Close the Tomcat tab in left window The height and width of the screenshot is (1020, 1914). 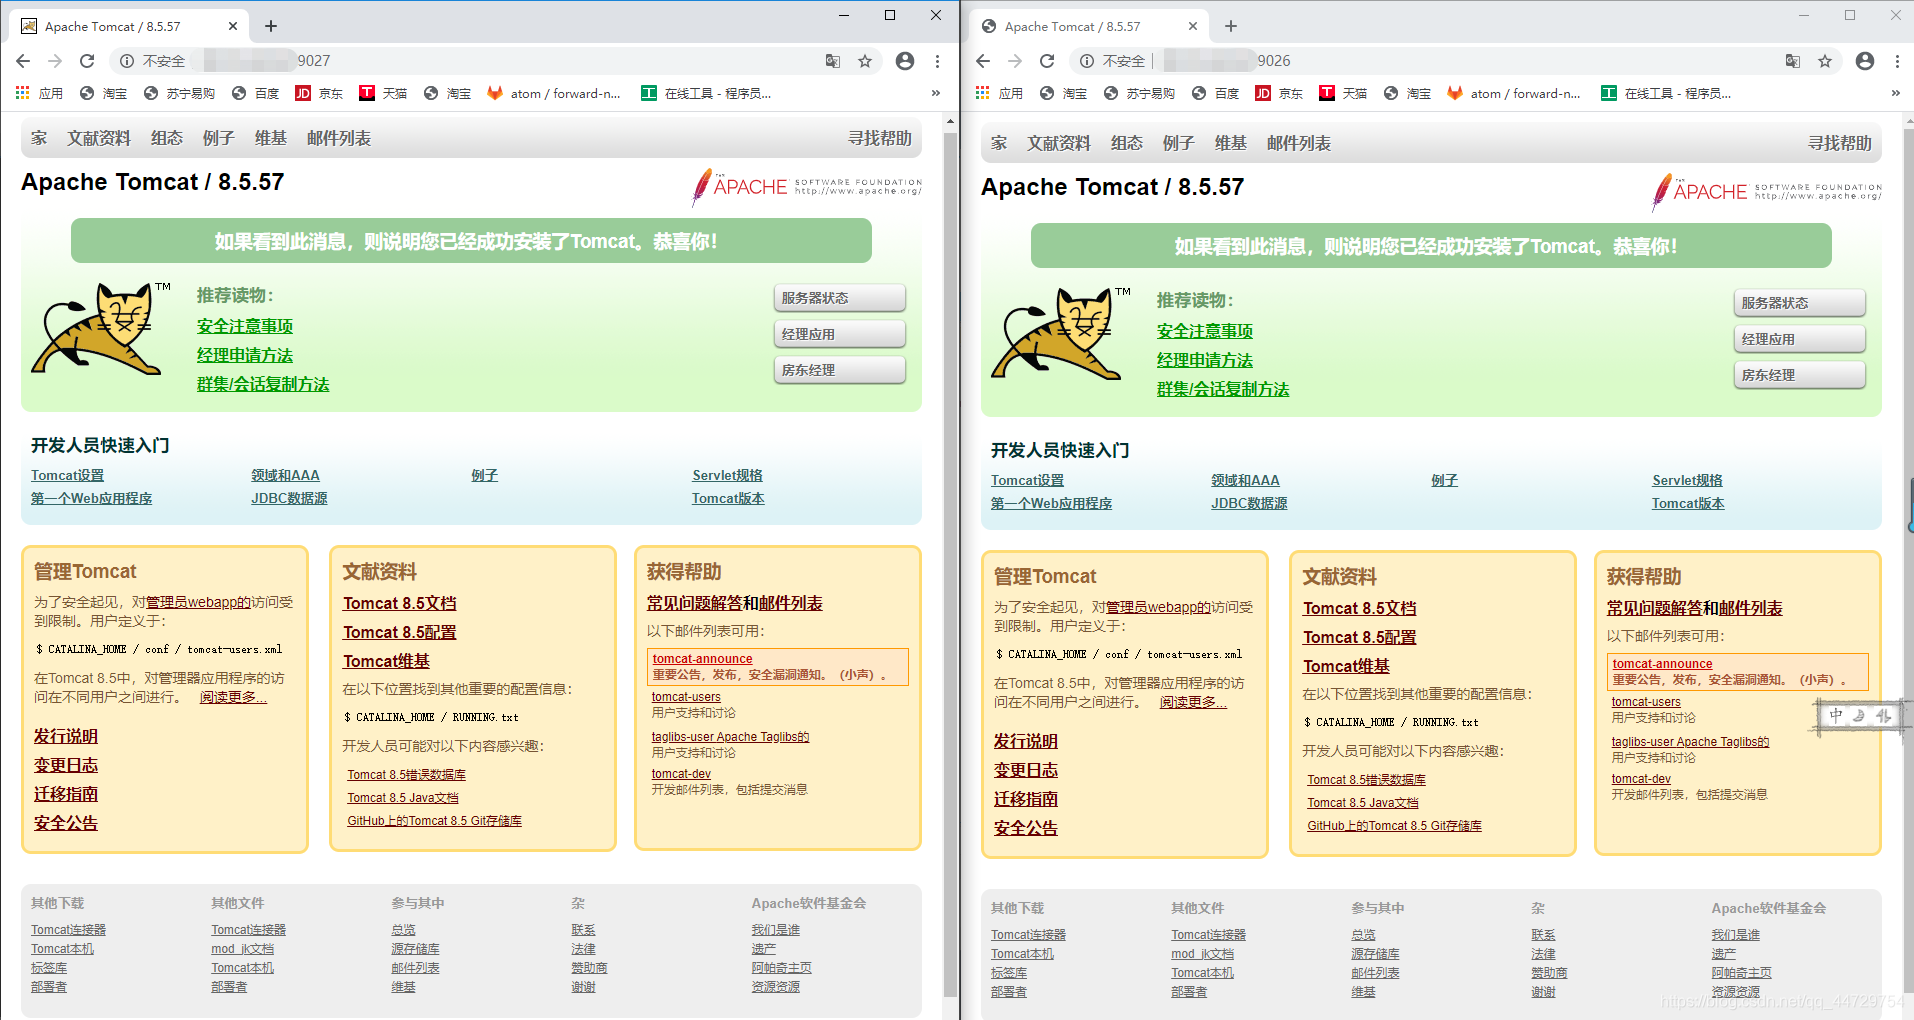click(x=233, y=26)
